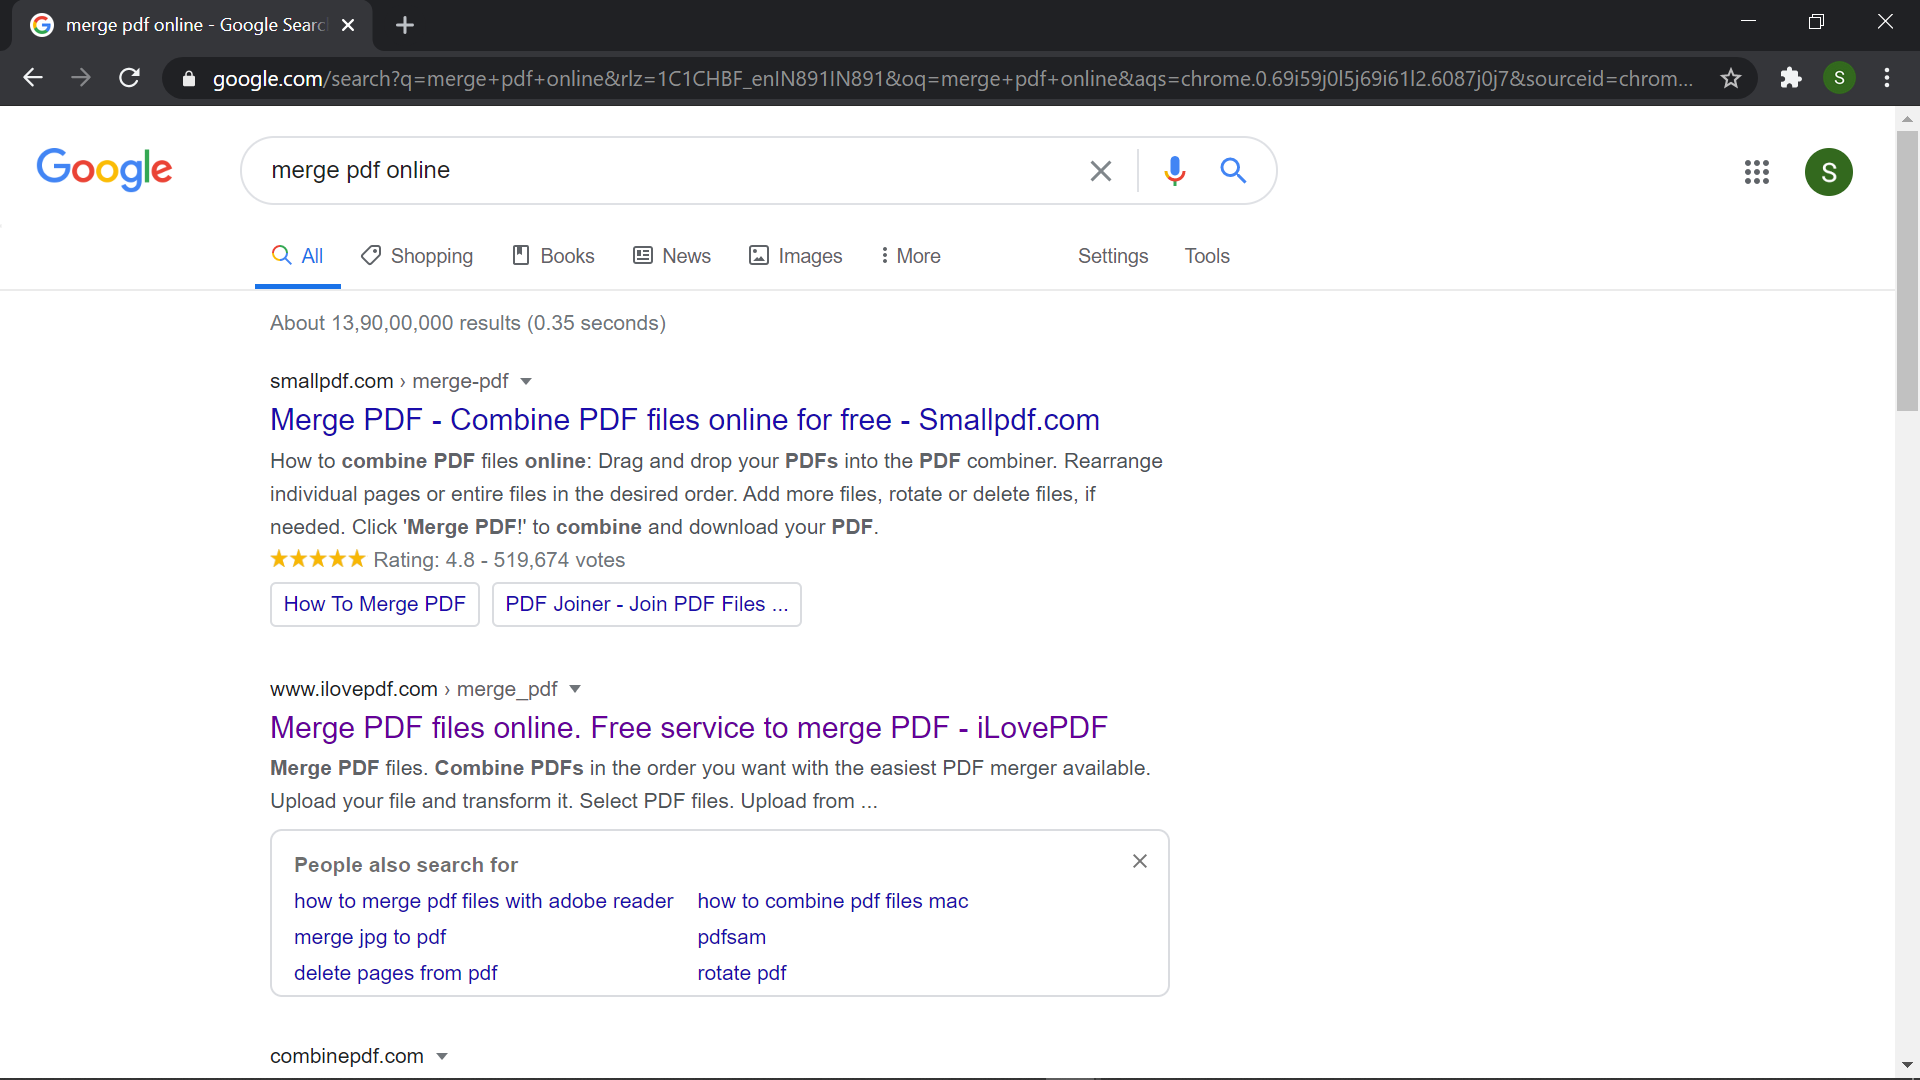Screen dimensions: 1920x1080
Task: Switch to the Books tab
Action: pos(553,256)
